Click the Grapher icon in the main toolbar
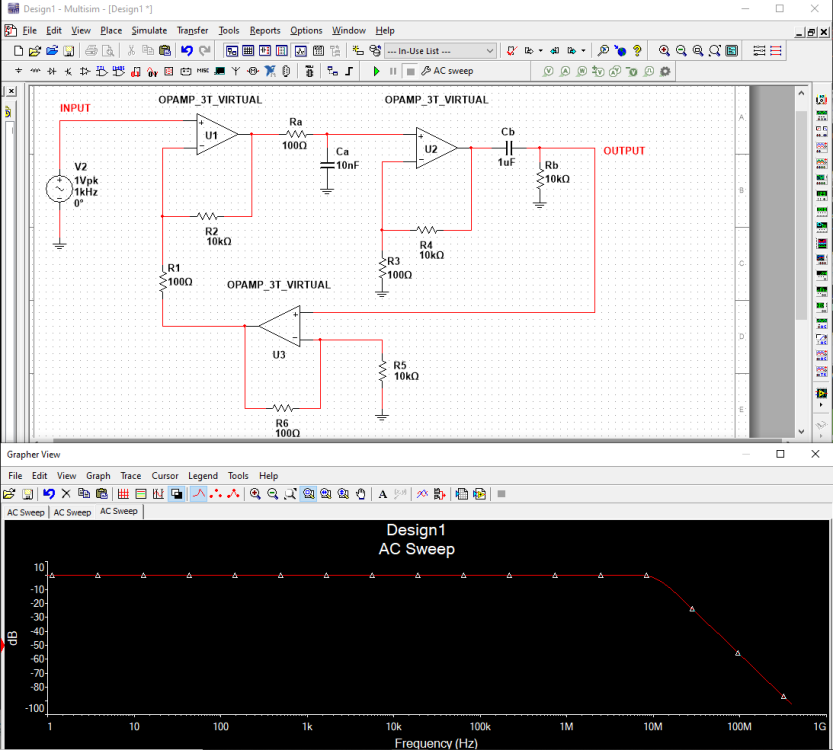The image size is (833, 750). pos(300,50)
